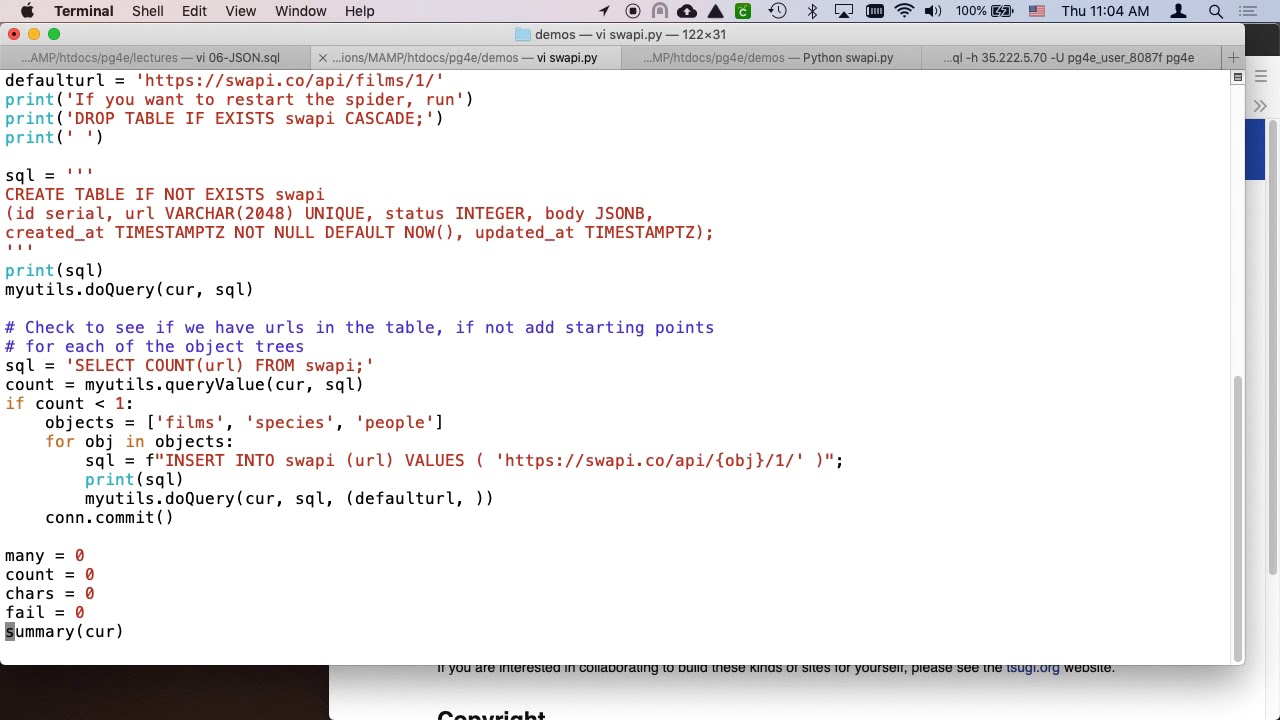Open the Help menu
The image size is (1280, 720).
(x=359, y=11)
